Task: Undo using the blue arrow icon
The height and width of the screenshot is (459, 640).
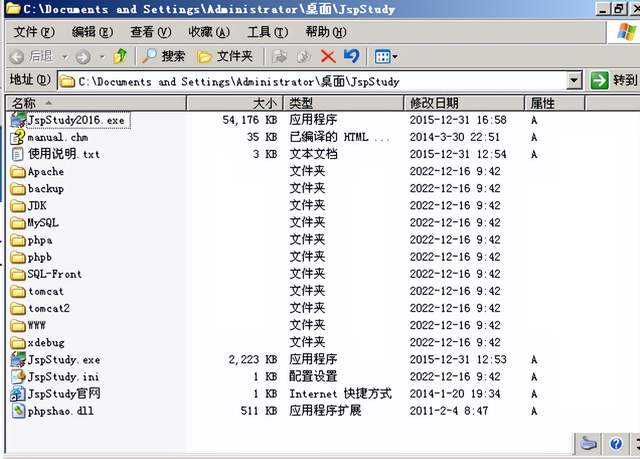Action: (352, 56)
